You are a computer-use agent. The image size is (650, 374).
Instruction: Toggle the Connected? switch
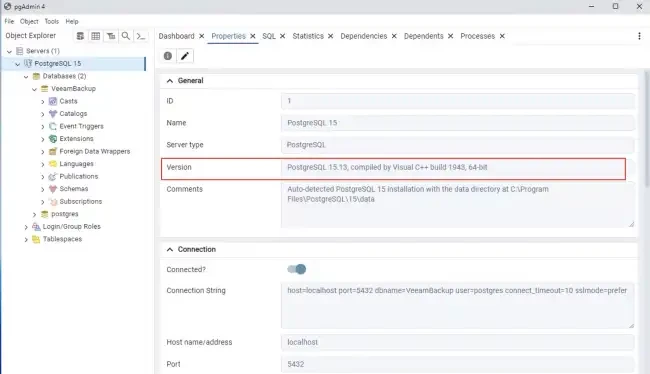tap(296, 270)
